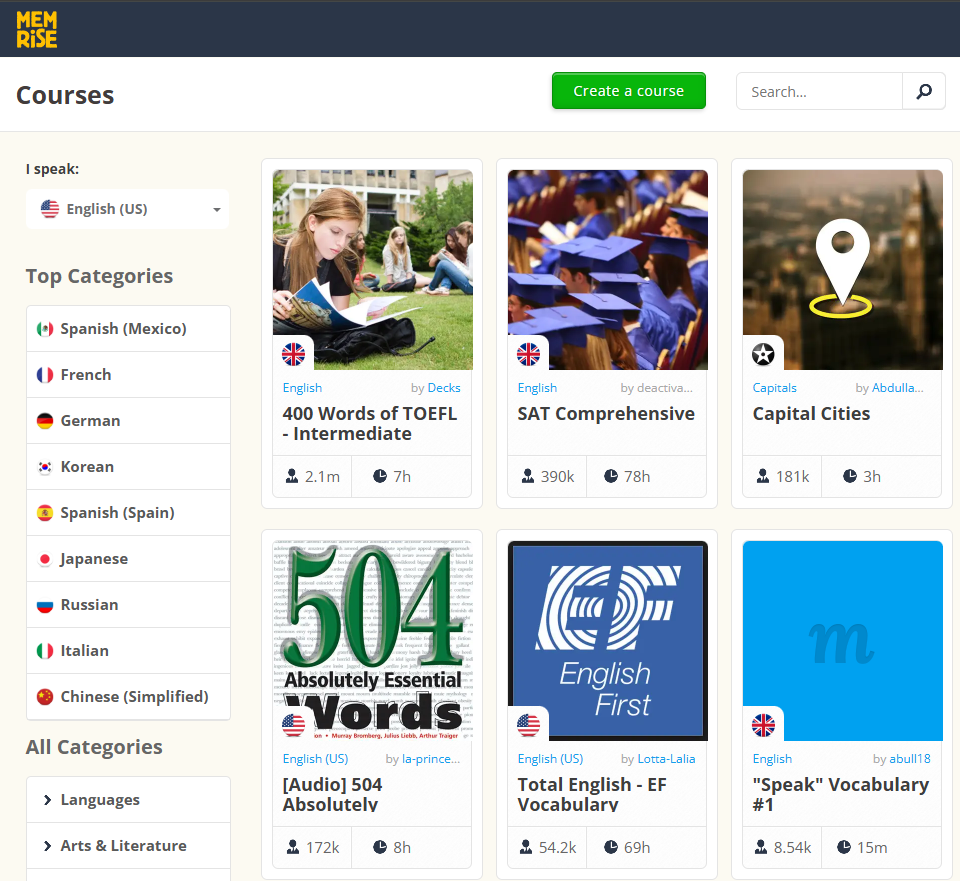Expand the Arts & Literature category
960x881 pixels.
pos(129,845)
